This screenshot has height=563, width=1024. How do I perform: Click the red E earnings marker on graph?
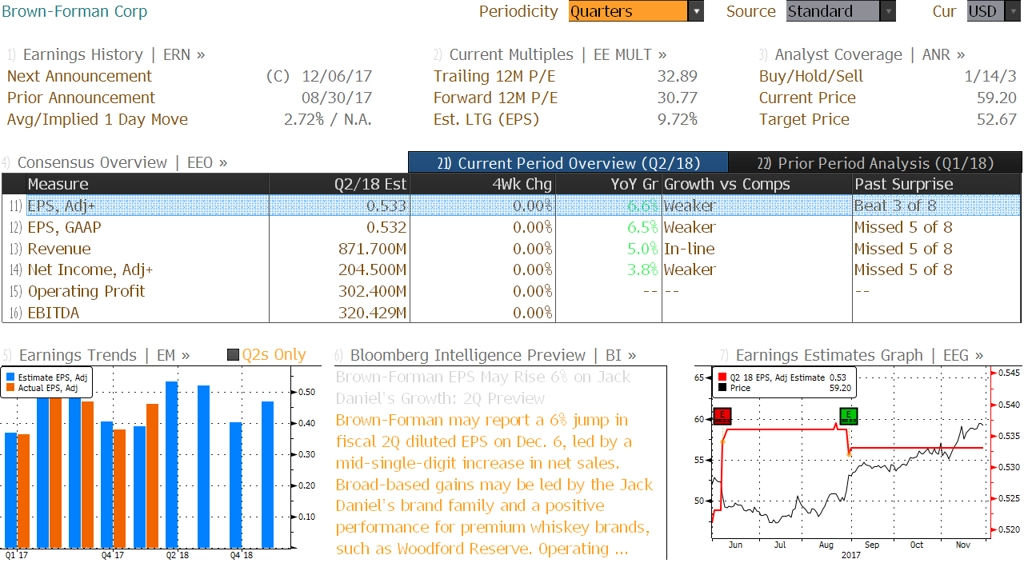coord(722,416)
